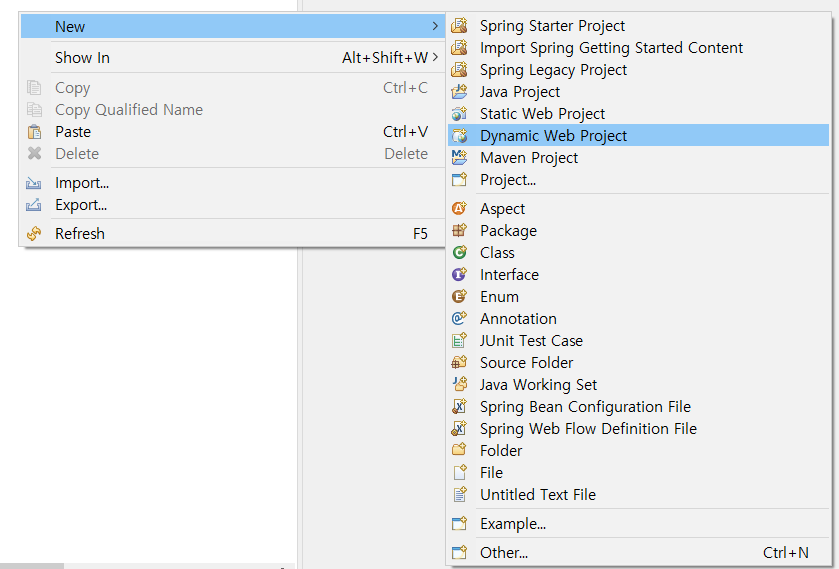Screen dimensions: 839x569
Task: Click the brown Enum icon
Action: 459,296
